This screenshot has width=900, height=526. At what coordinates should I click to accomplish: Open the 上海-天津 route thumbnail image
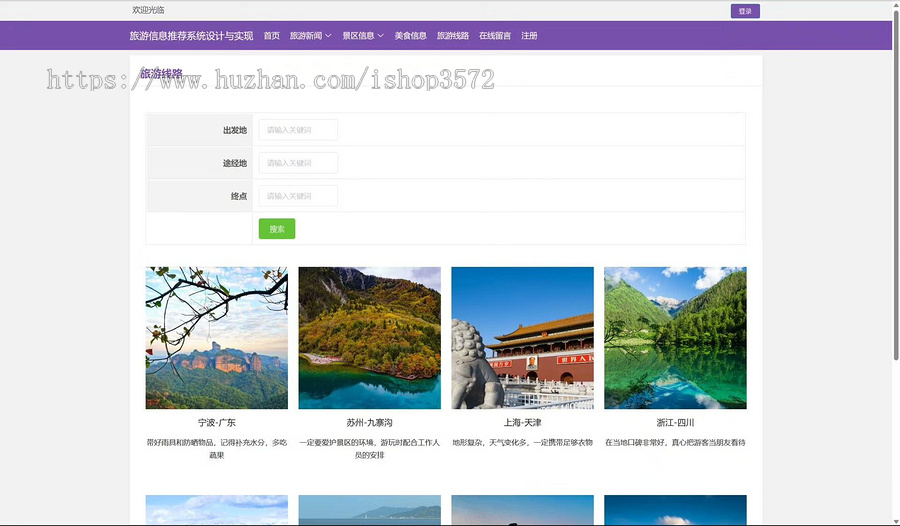point(522,338)
